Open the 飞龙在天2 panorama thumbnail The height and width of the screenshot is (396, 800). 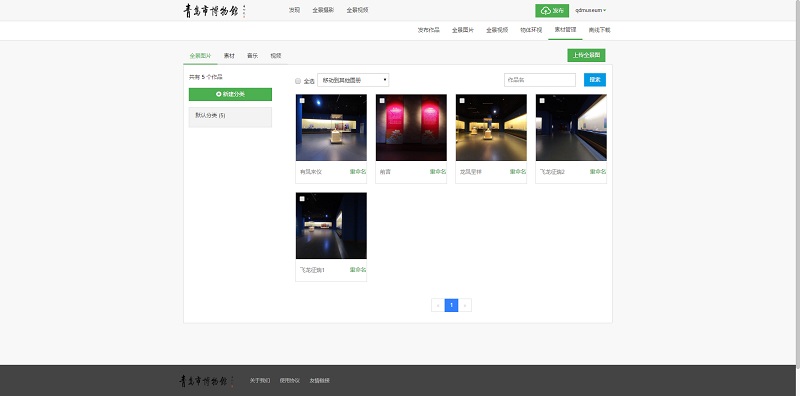[x=571, y=128]
